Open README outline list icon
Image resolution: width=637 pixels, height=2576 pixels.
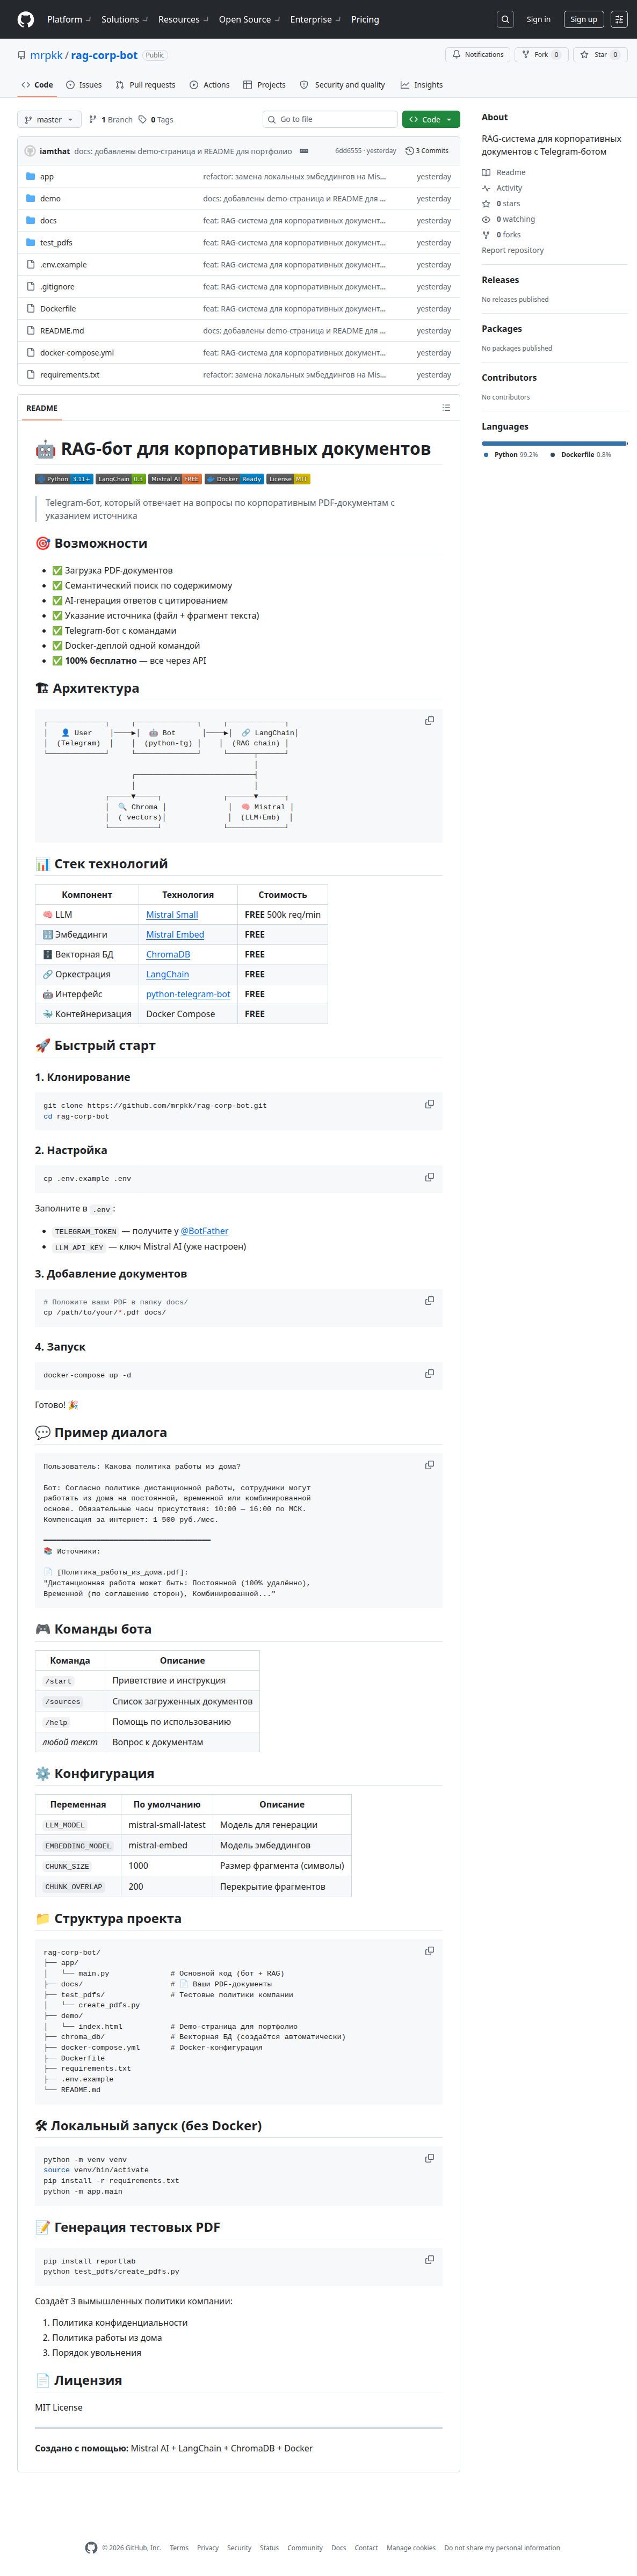click(446, 408)
